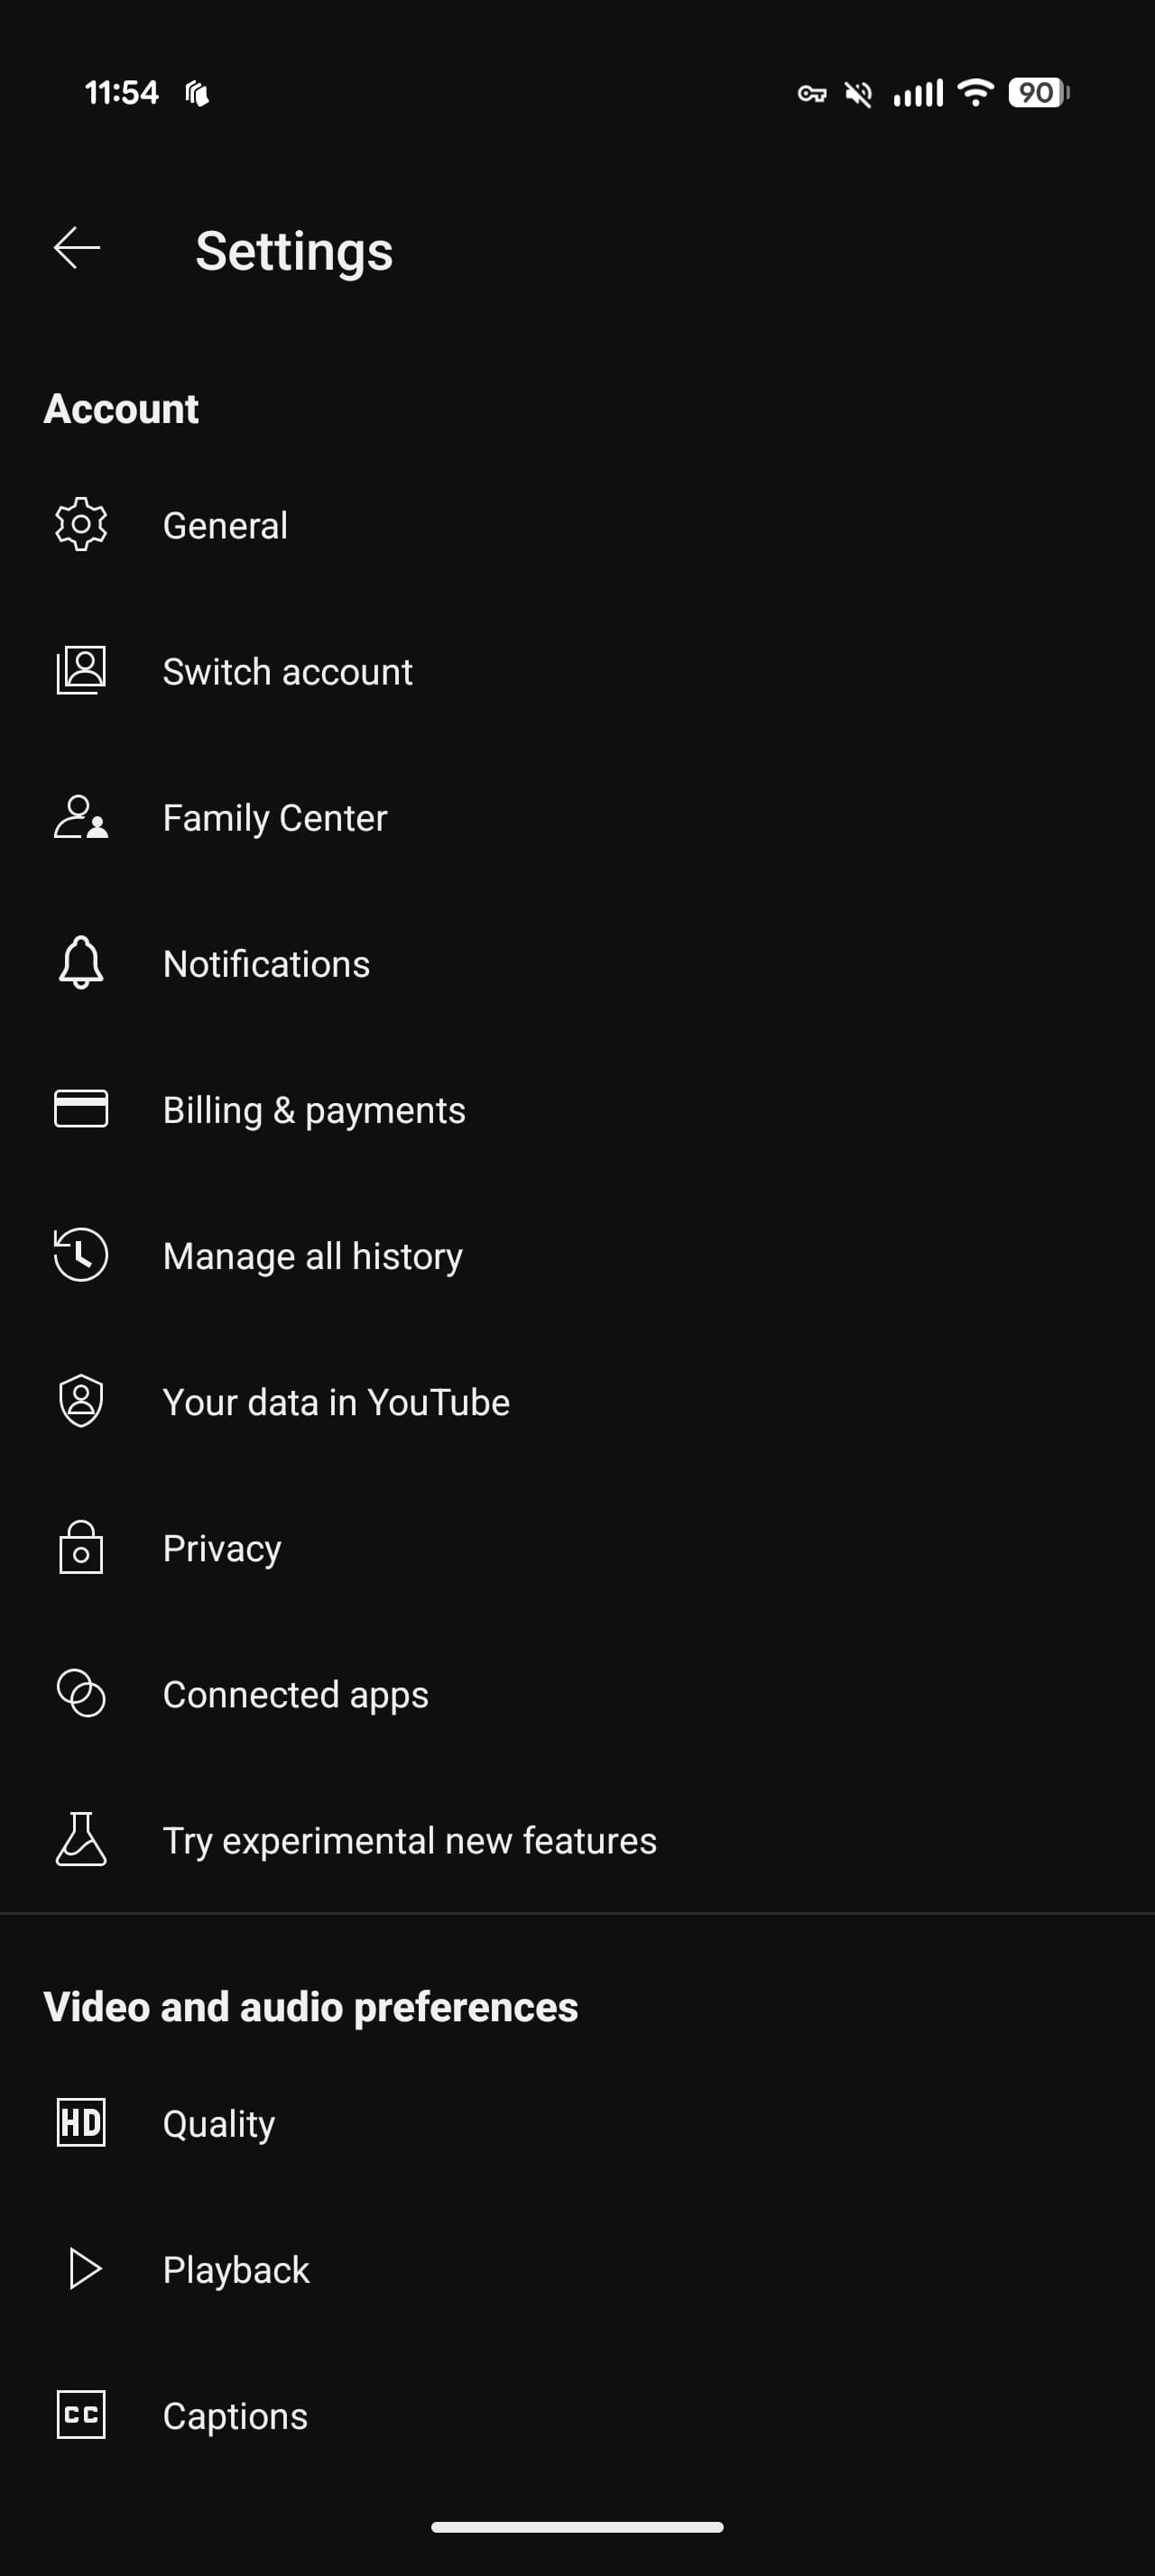Open Billing & payments

coord(314,1110)
